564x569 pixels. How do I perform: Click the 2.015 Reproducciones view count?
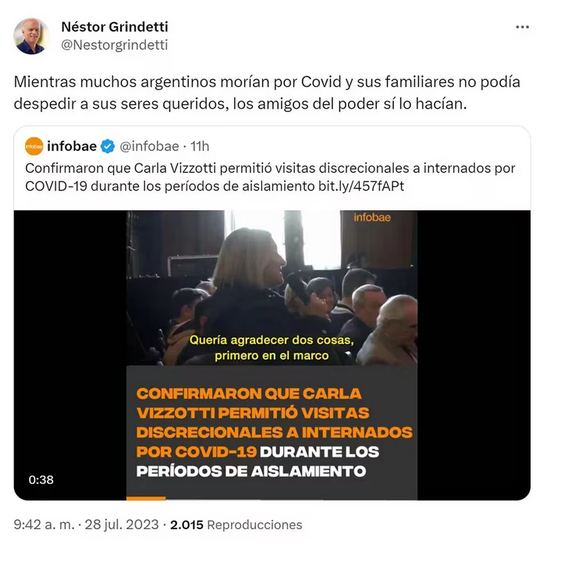(236, 525)
